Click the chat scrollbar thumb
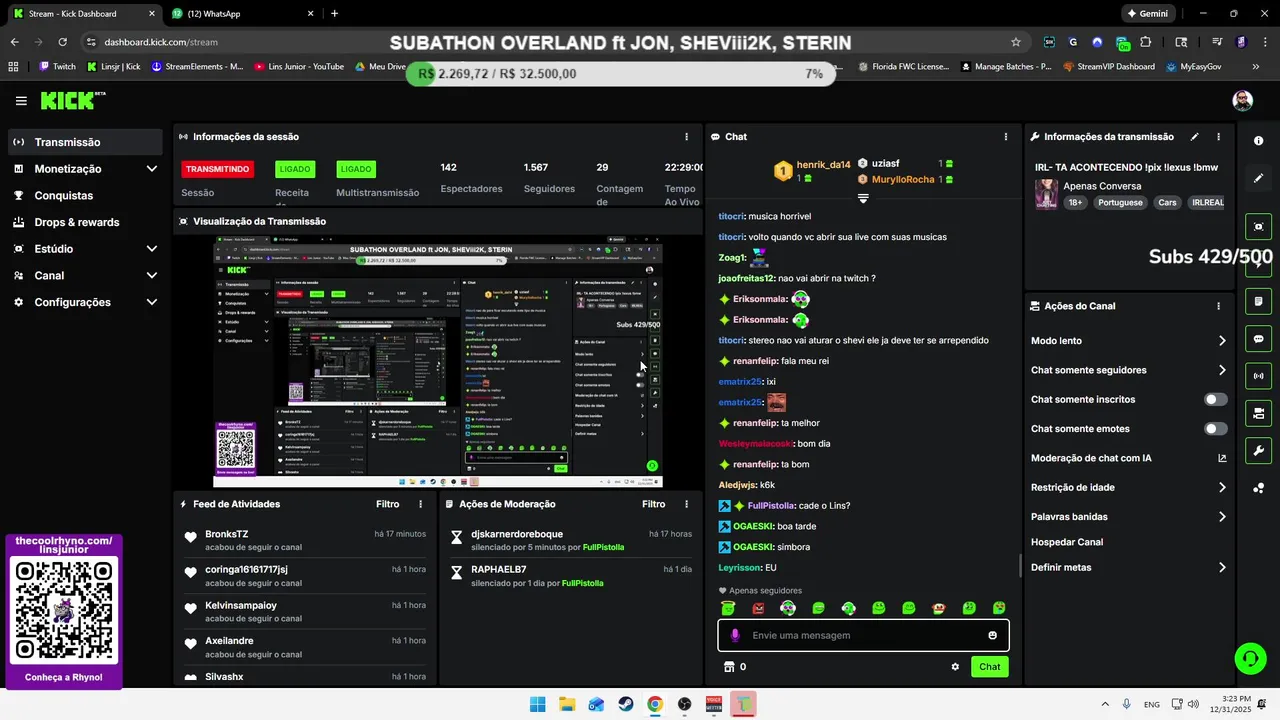 (1020, 565)
